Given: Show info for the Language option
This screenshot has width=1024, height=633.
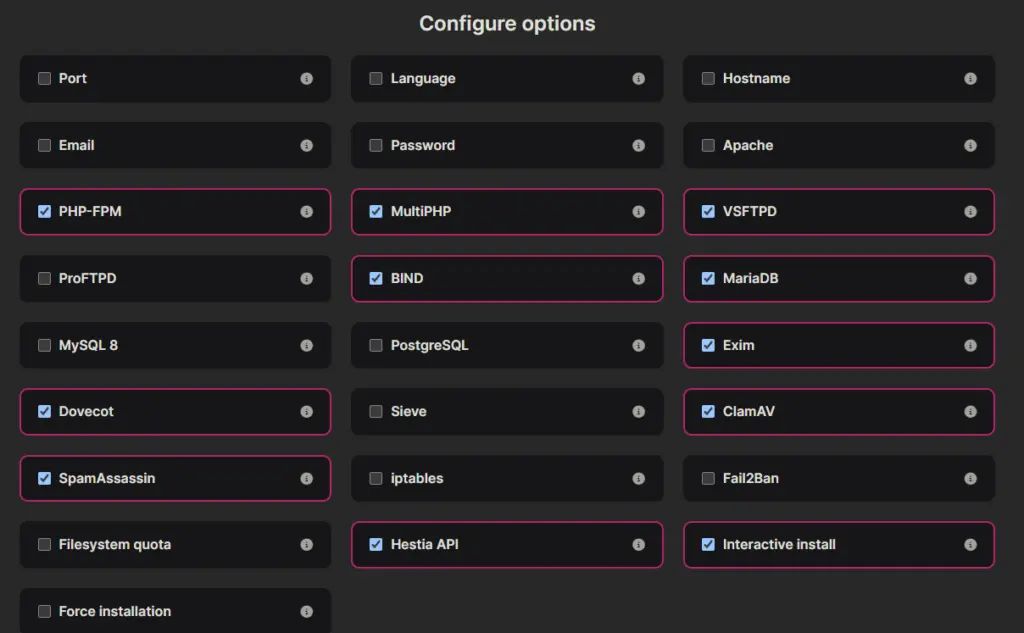Looking at the screenshot, I should click(638, 78).
